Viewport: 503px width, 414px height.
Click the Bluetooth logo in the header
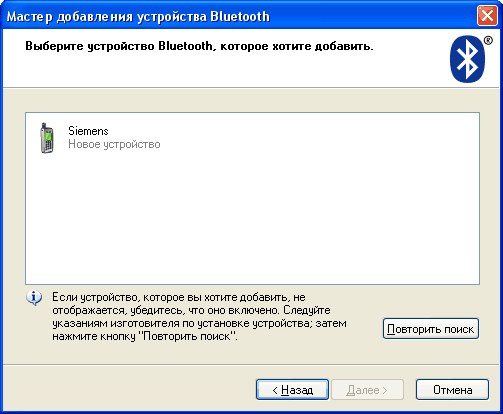467,59
